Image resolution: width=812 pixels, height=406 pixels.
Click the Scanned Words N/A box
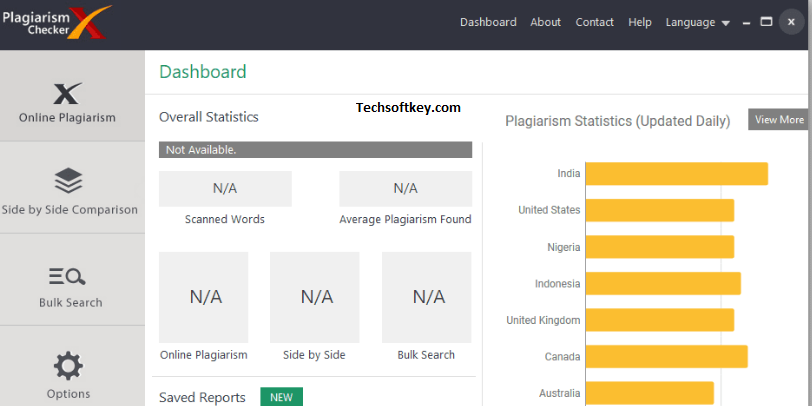[225, 189]
